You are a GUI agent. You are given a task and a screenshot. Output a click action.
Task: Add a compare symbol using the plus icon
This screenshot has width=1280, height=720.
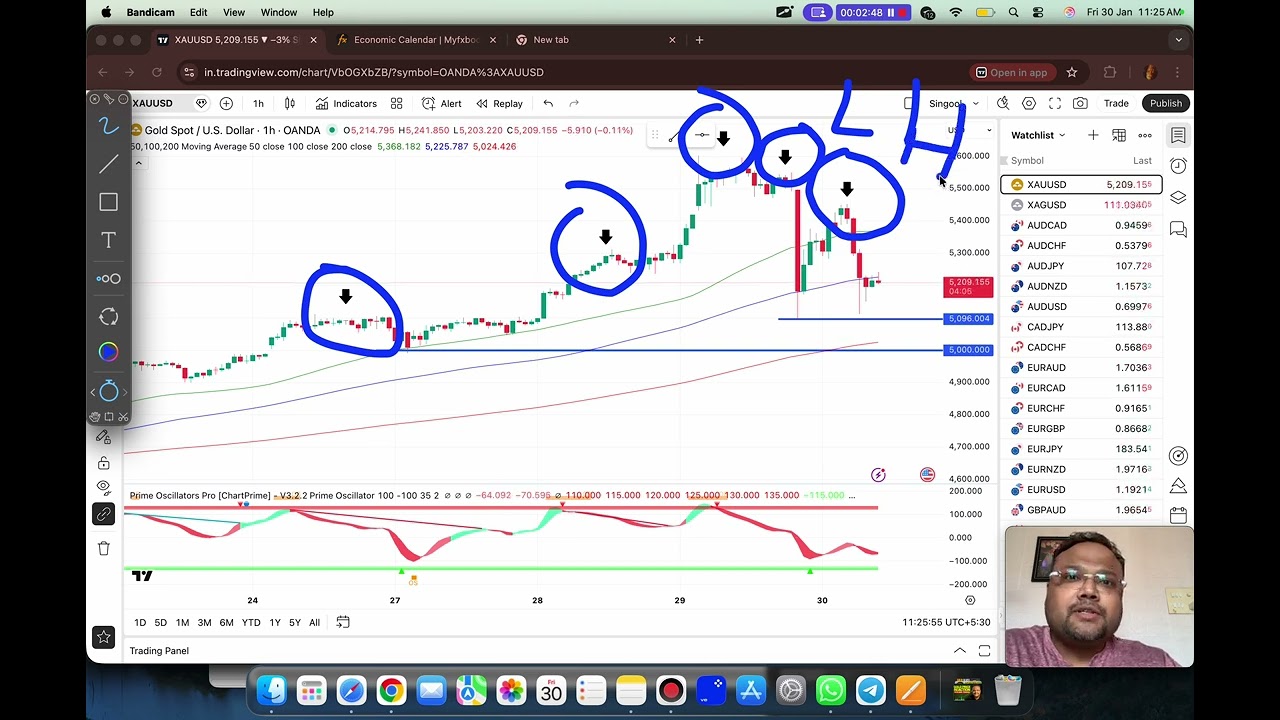[x=226, y=103]
